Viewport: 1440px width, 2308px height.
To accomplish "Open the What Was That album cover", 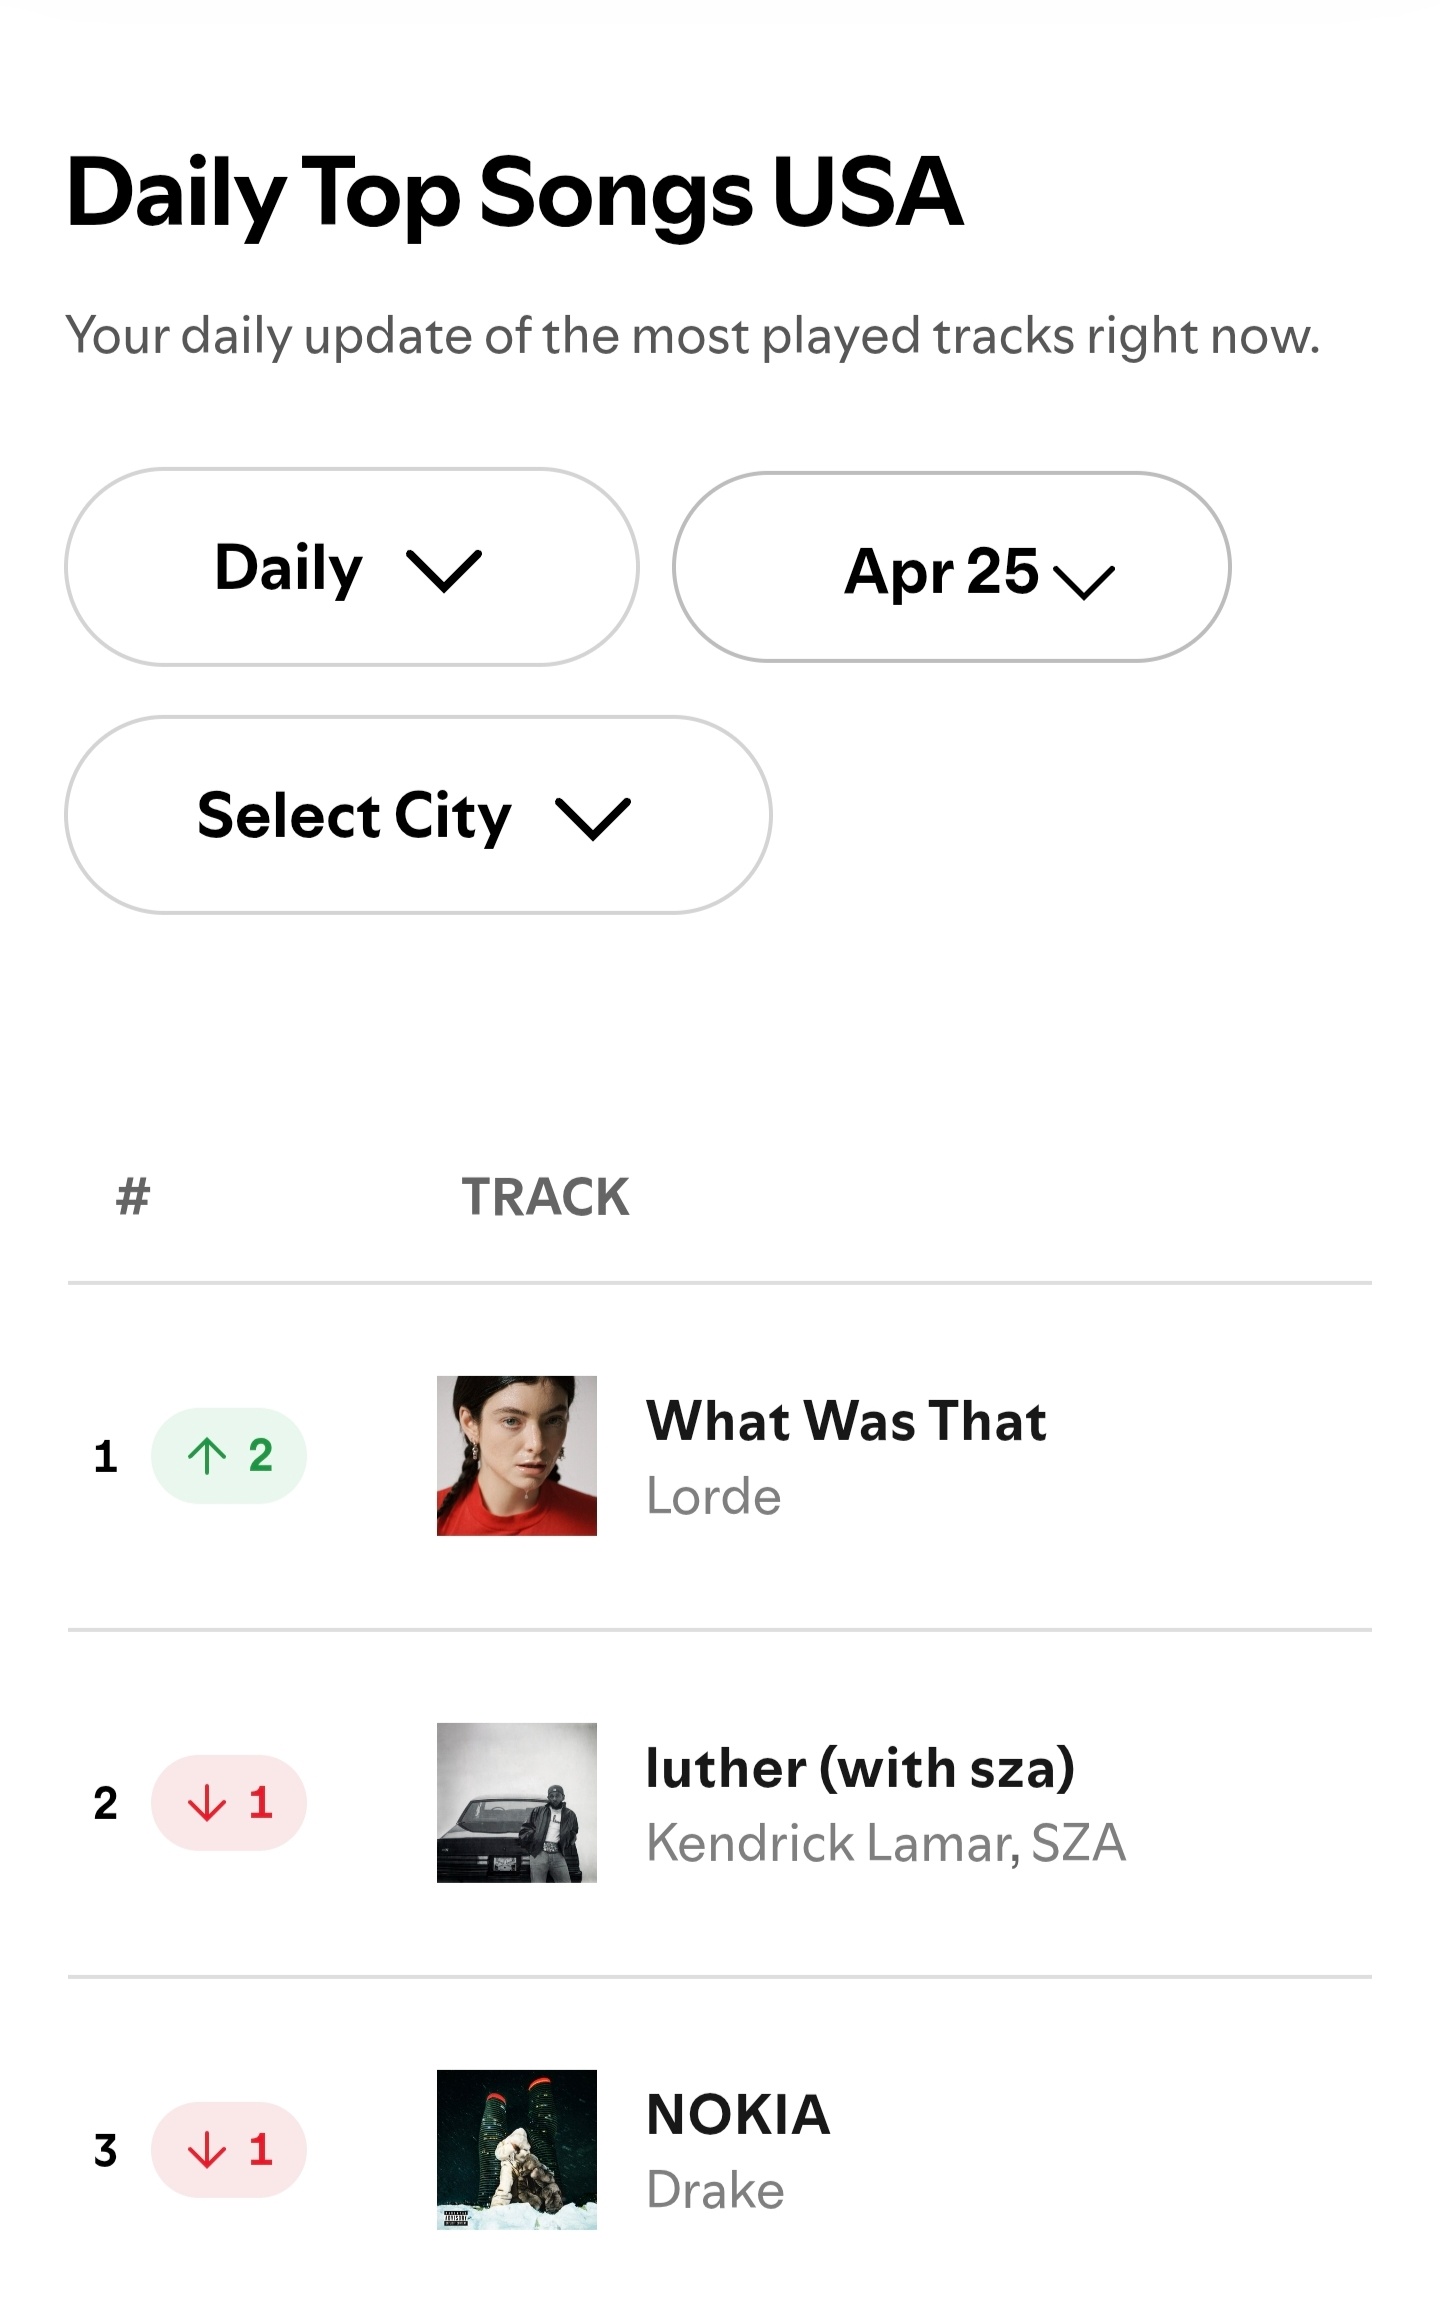I will (x=517, y=1456).
